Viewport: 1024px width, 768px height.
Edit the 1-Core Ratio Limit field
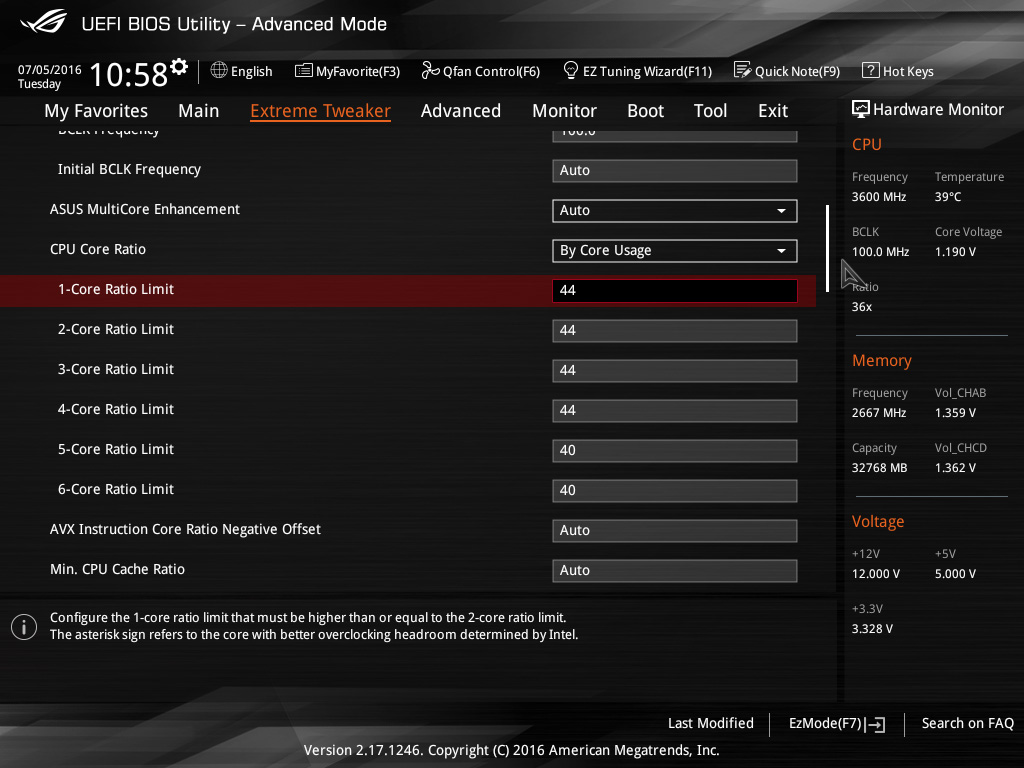675,291
